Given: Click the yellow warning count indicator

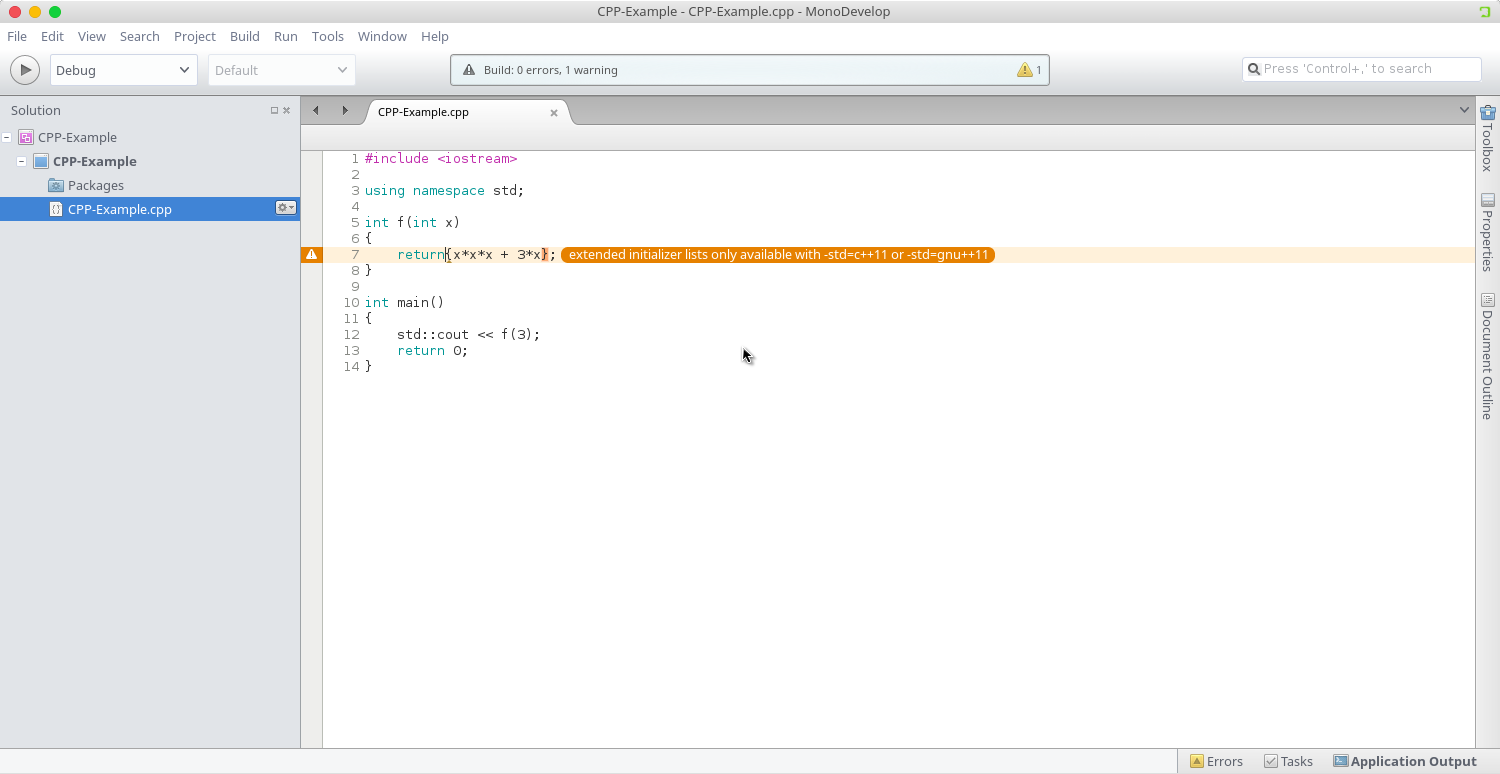Looking at the screenshot, I should (1029, 70).
